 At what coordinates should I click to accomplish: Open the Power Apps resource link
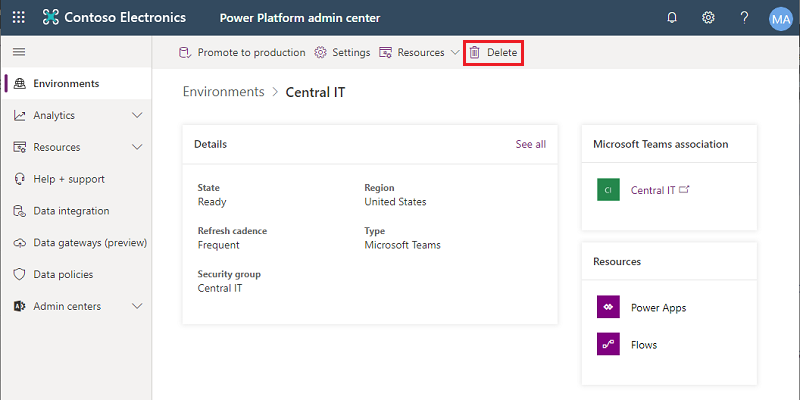pyautogui.click(x=659, y=308)
